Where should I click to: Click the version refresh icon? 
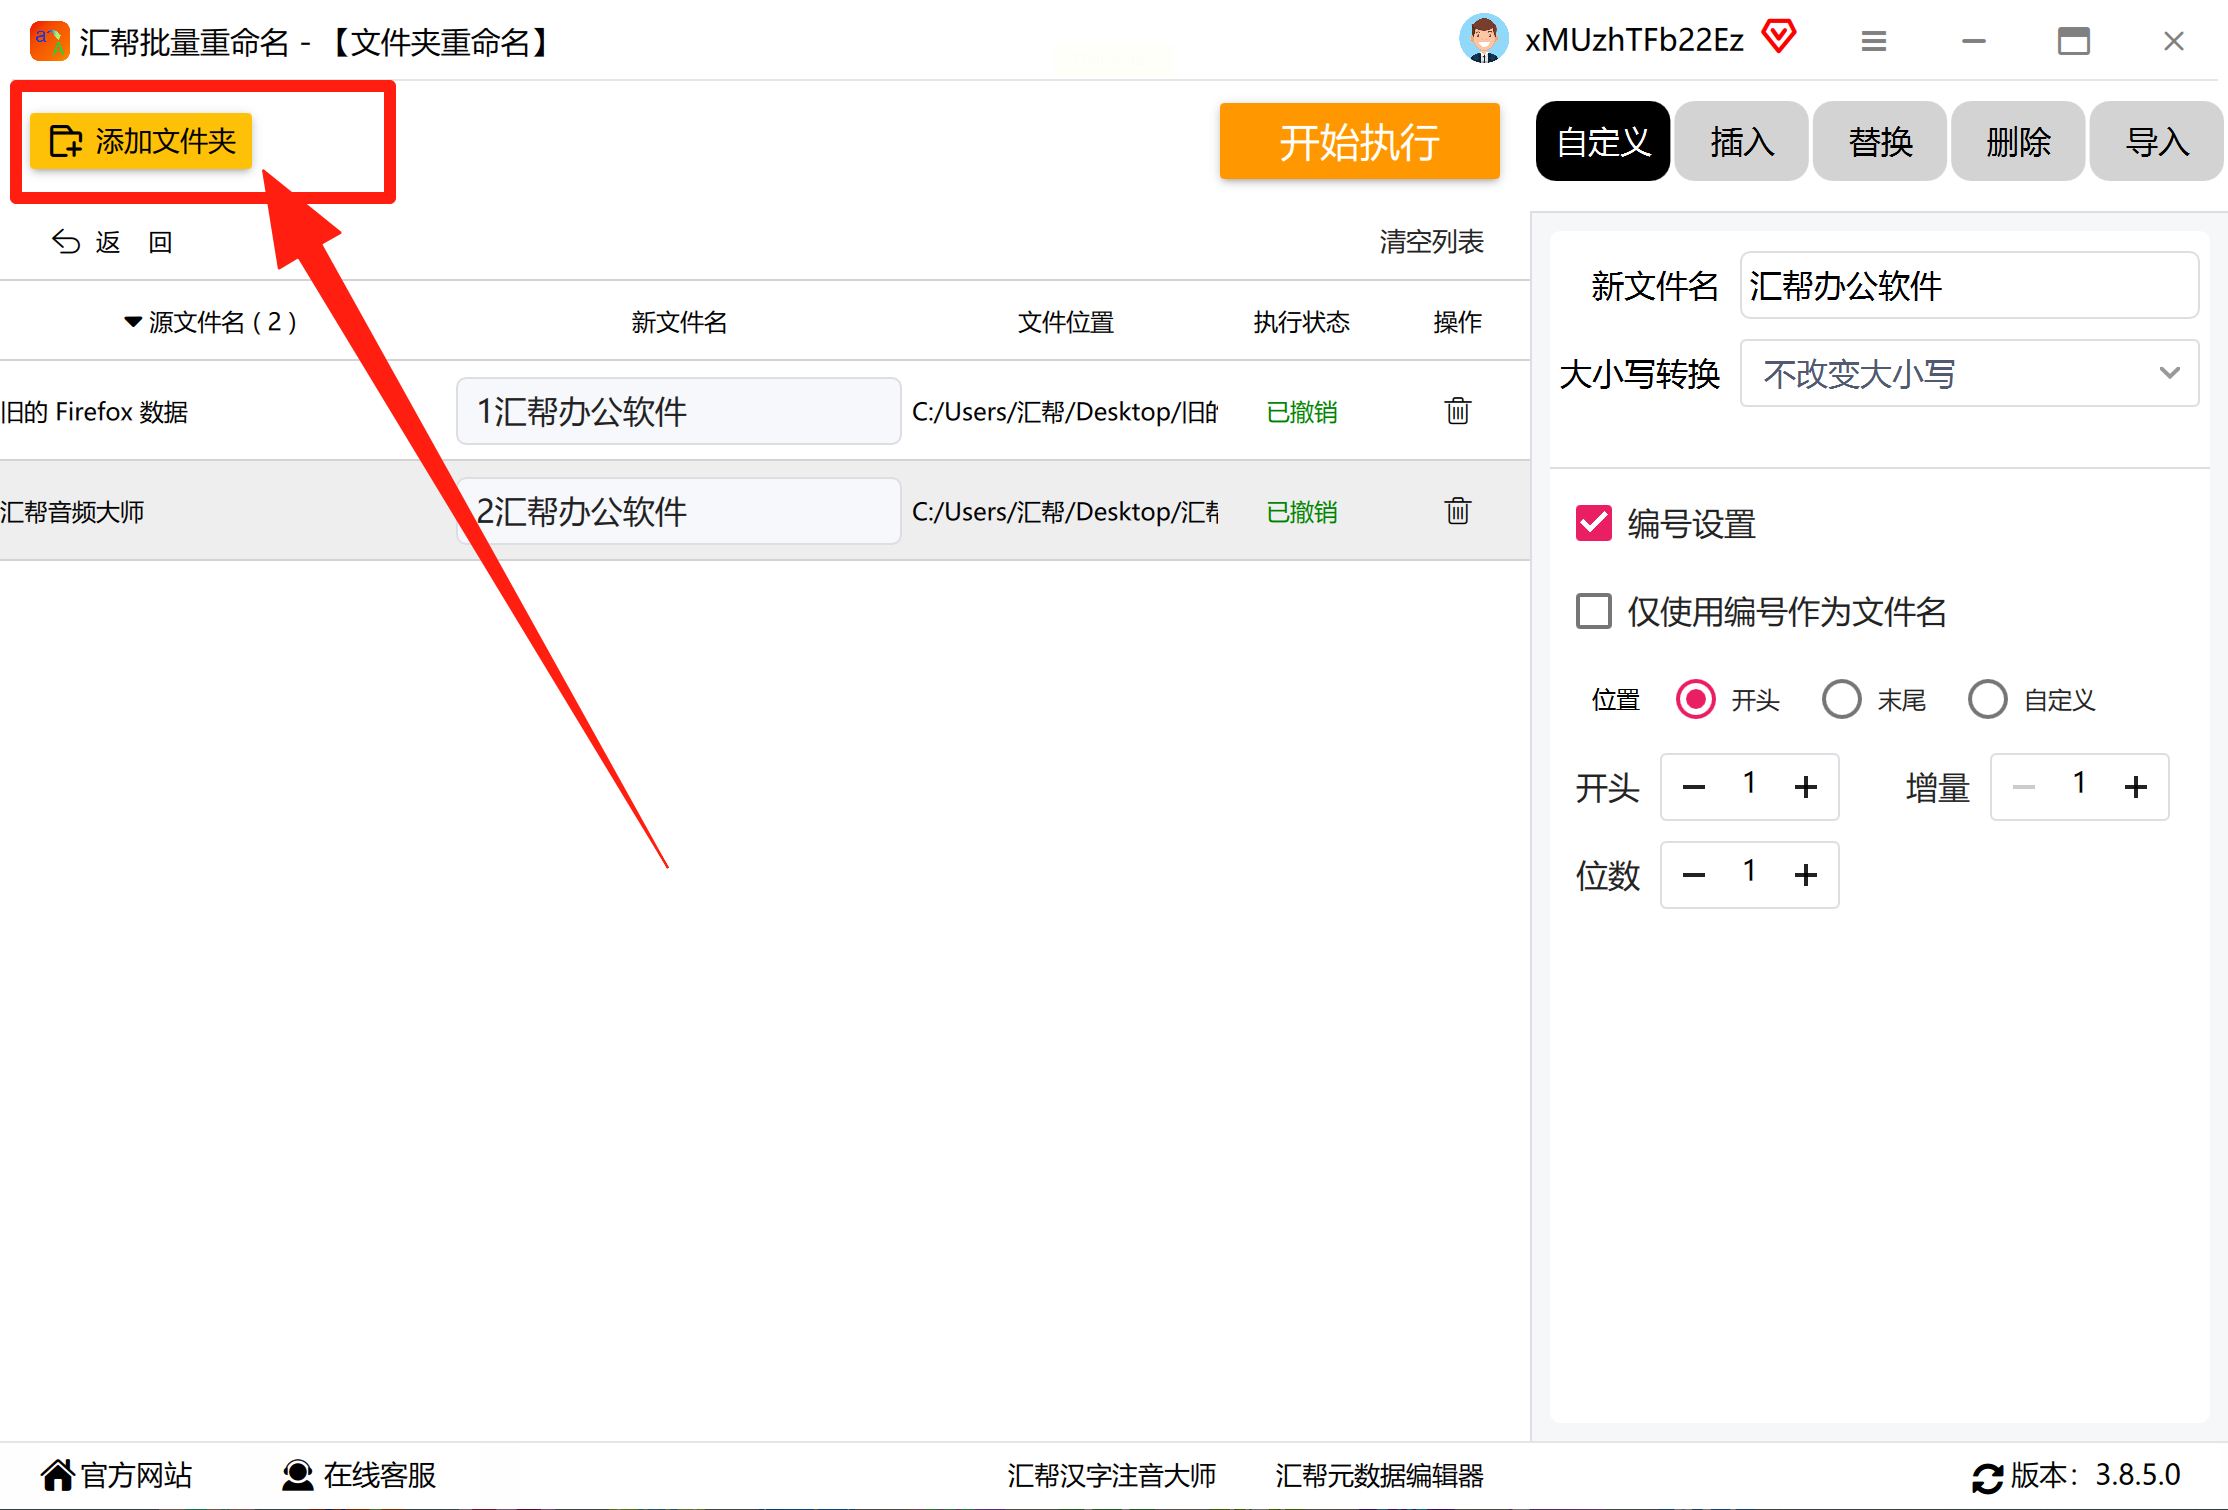coord(1986,1477)
